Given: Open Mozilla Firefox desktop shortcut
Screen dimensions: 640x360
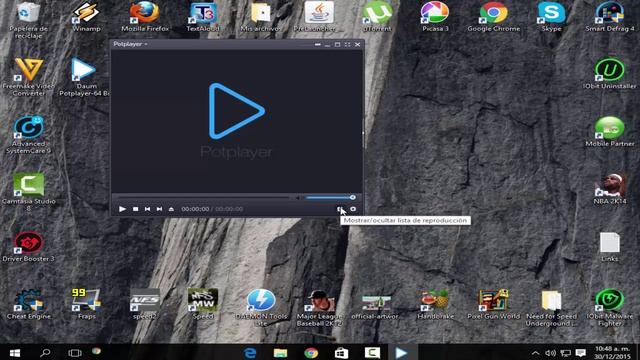Looking at the screenshot, I should tap(145, 17).
